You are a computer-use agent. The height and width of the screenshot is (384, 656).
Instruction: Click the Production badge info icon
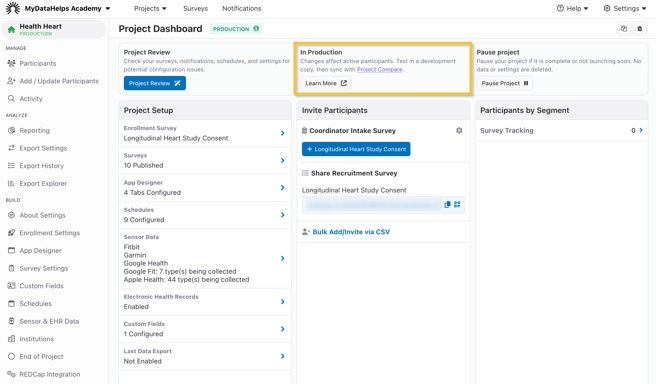coord(256,28)
